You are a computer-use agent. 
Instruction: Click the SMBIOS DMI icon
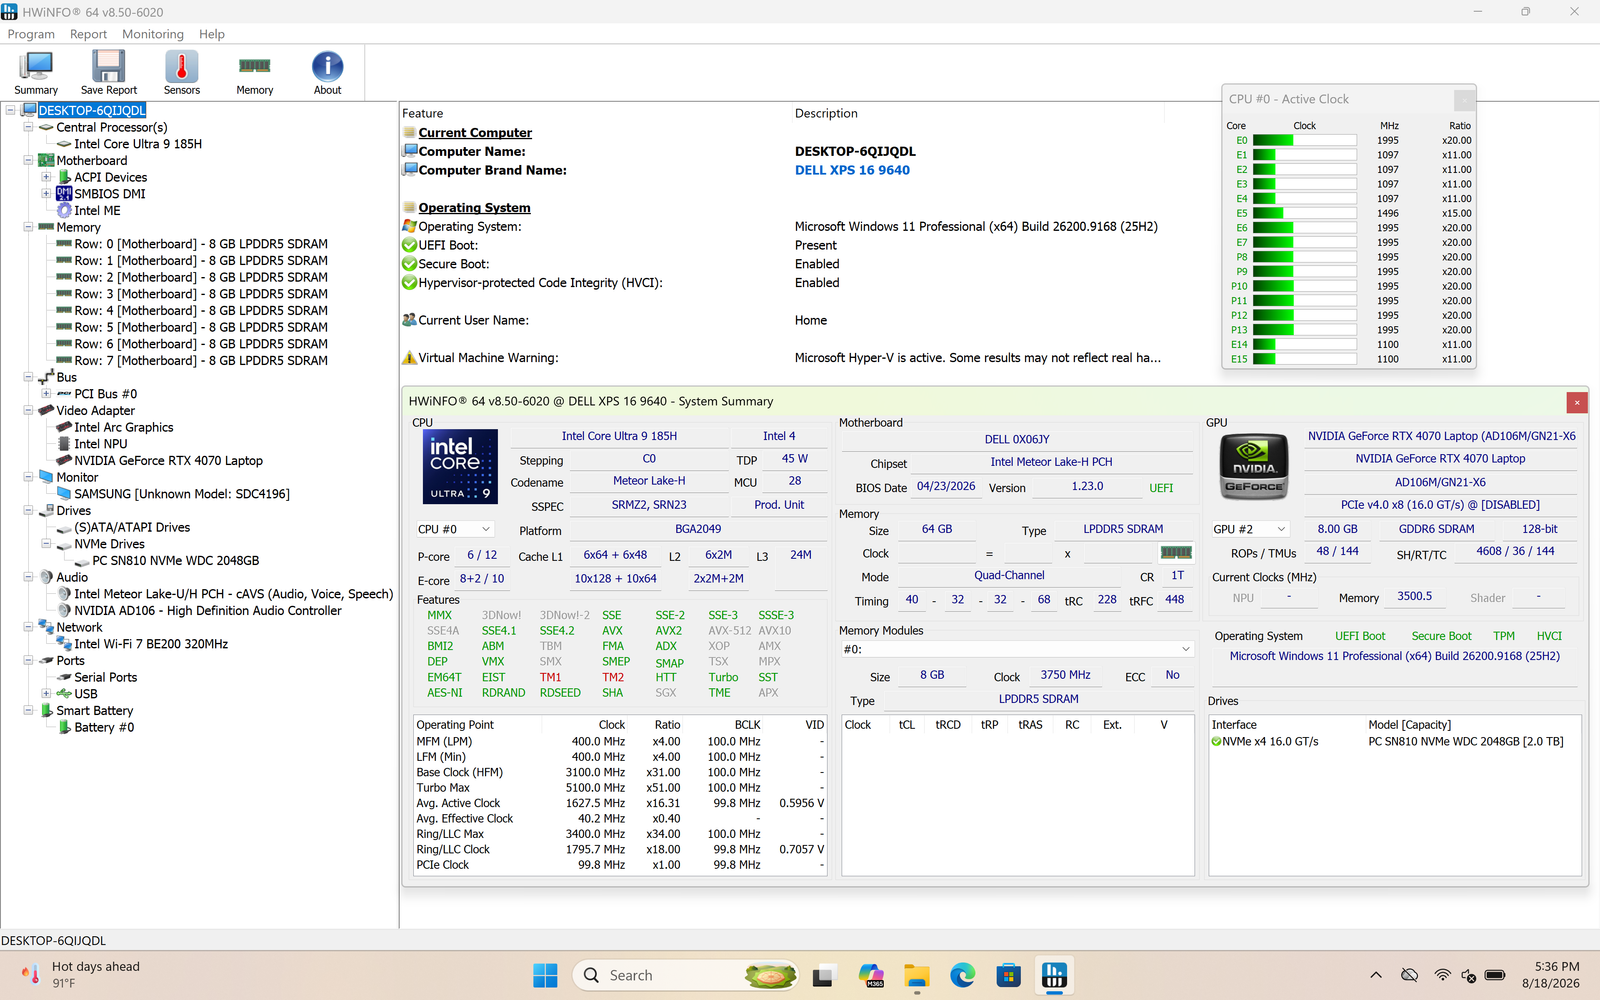pyautogui.click(x=64, y=194)
